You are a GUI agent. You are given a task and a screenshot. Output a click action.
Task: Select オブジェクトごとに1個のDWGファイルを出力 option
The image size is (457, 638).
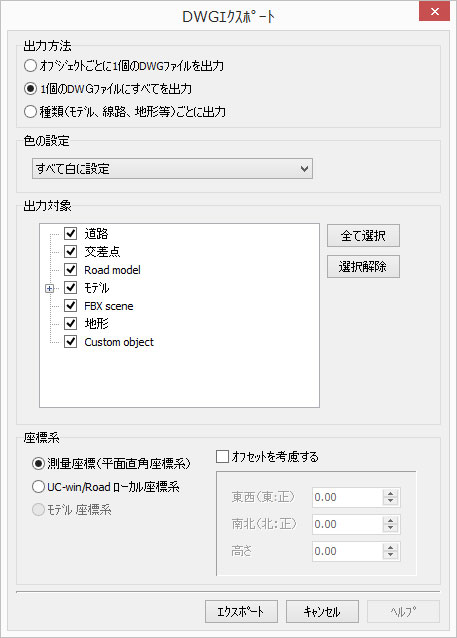(30, 66)
